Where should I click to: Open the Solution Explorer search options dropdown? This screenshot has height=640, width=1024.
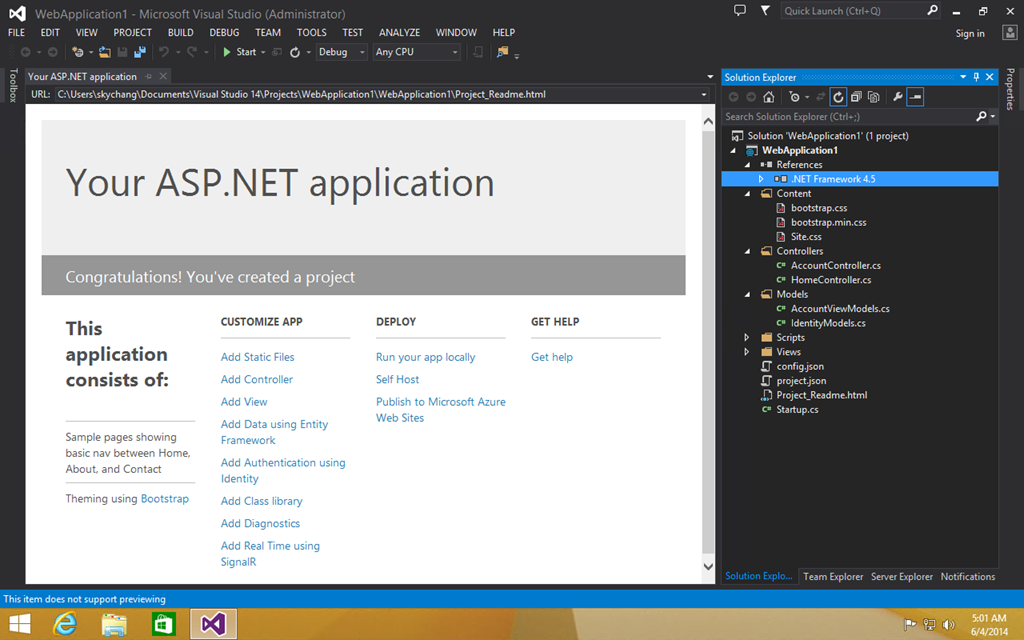coord(993,116)
